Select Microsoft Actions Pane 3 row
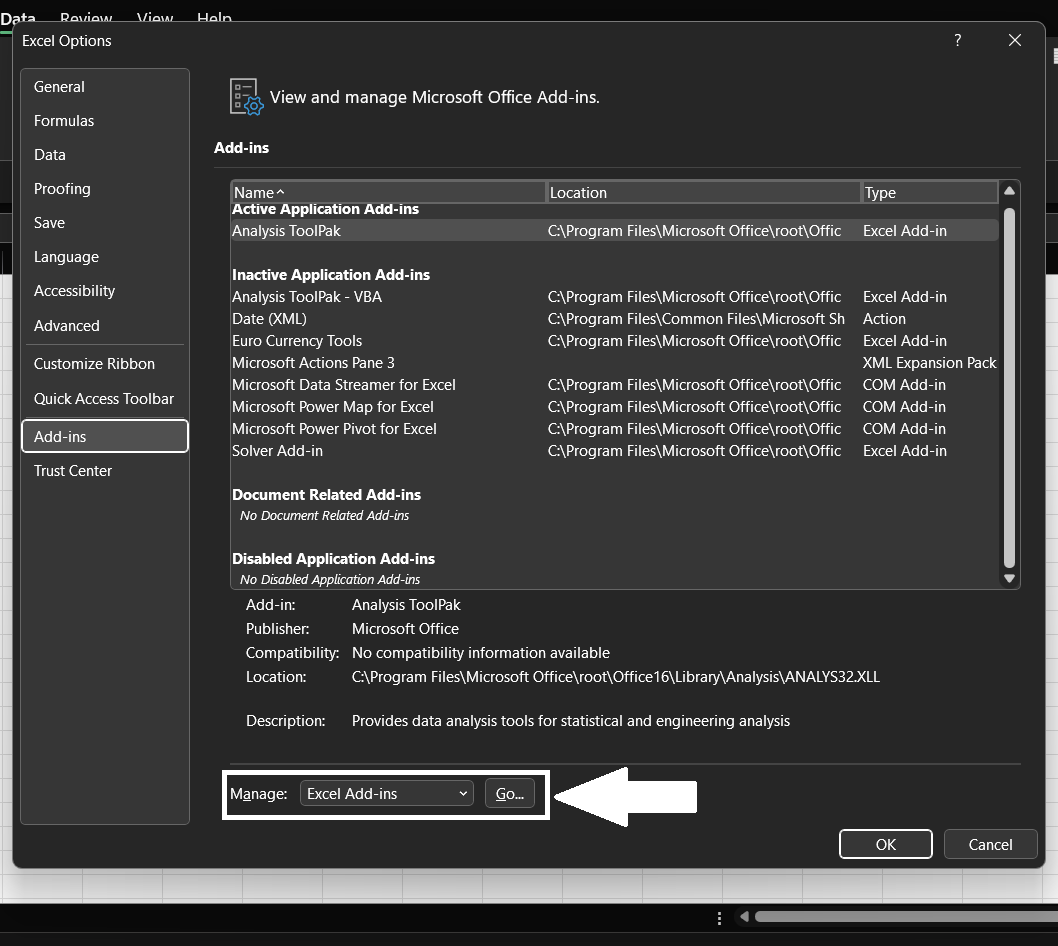 [614, 363]
